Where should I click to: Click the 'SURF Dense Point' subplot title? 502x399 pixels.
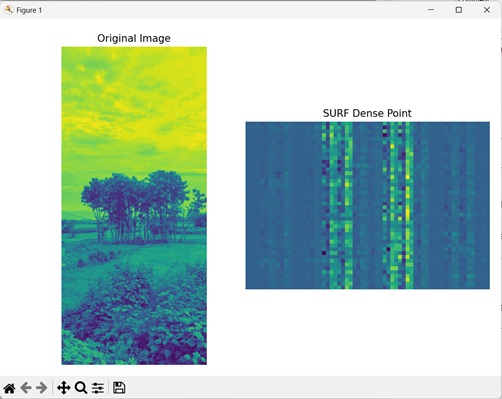367,113
